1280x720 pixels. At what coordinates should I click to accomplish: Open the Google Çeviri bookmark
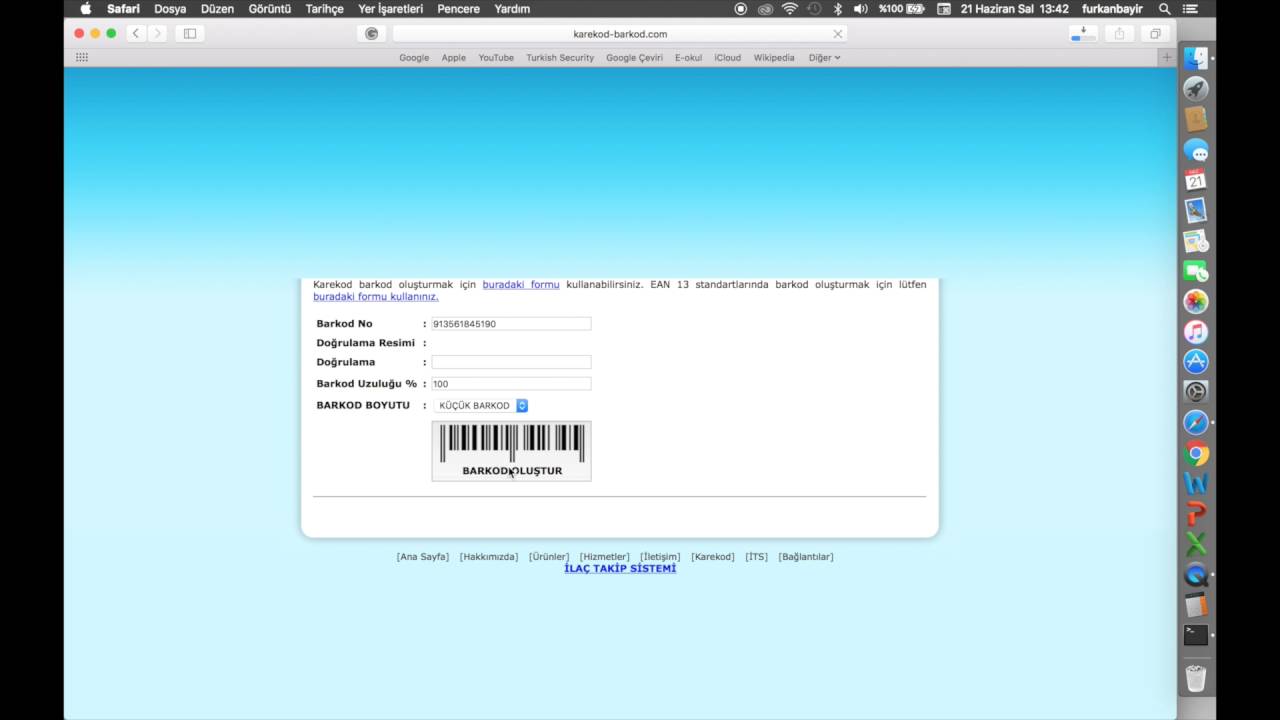(634, 58)
